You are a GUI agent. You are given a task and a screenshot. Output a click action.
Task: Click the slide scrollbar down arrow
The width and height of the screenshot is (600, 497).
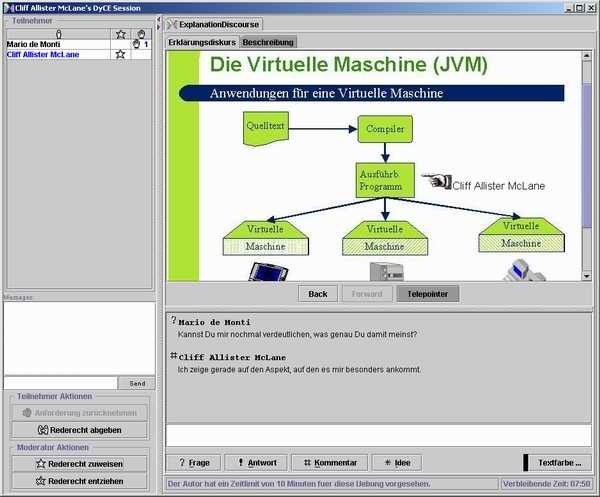[587, 274]
